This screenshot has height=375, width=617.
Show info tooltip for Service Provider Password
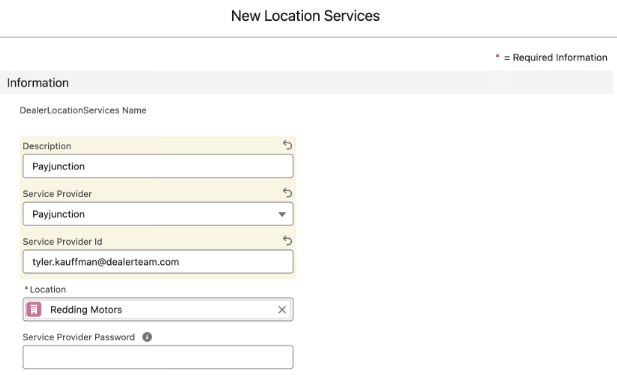(147, 337)
